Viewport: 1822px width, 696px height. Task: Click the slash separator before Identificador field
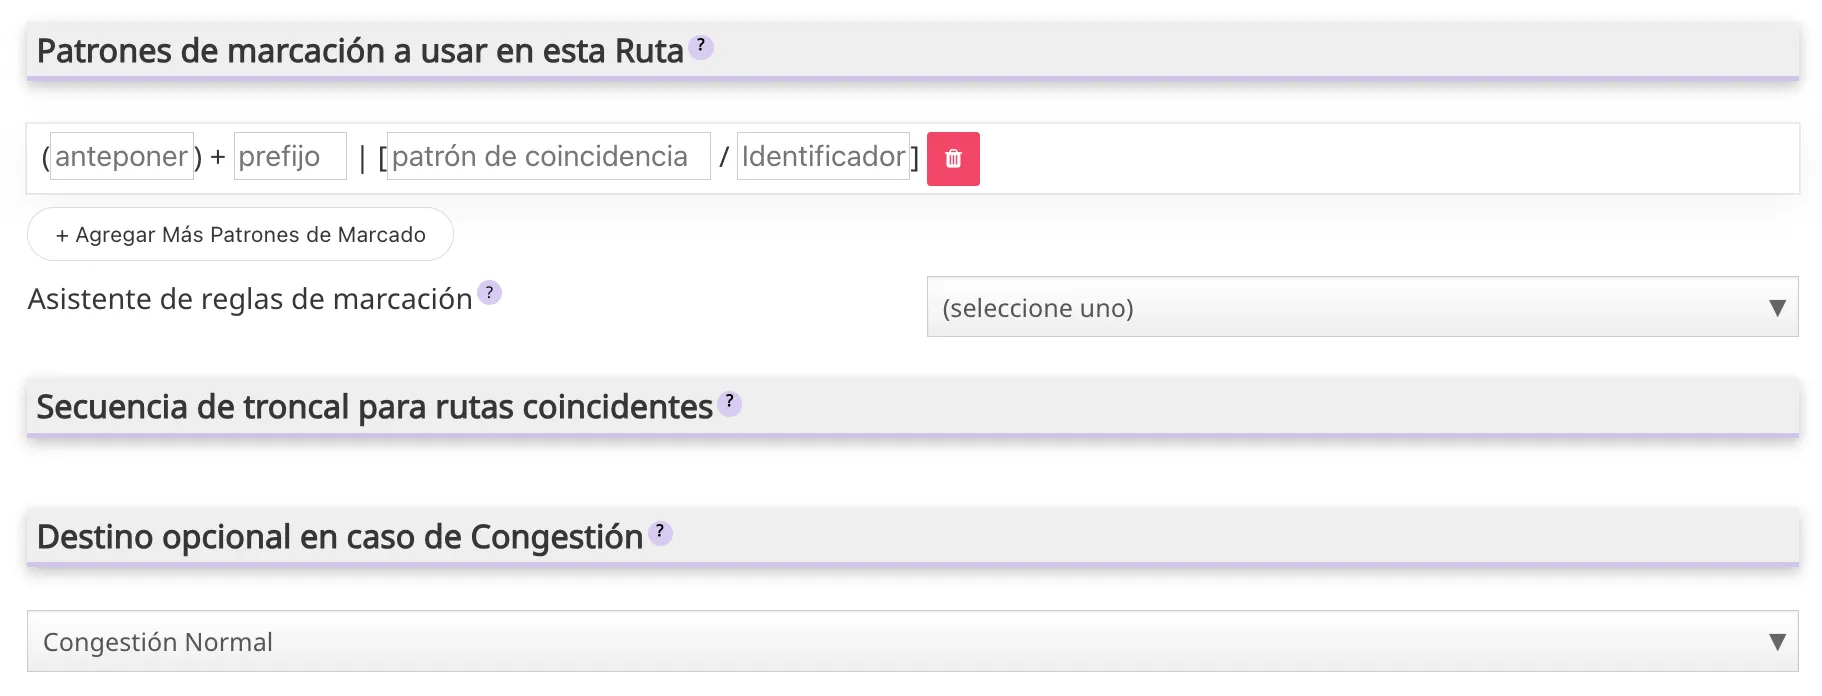[724, 157]
